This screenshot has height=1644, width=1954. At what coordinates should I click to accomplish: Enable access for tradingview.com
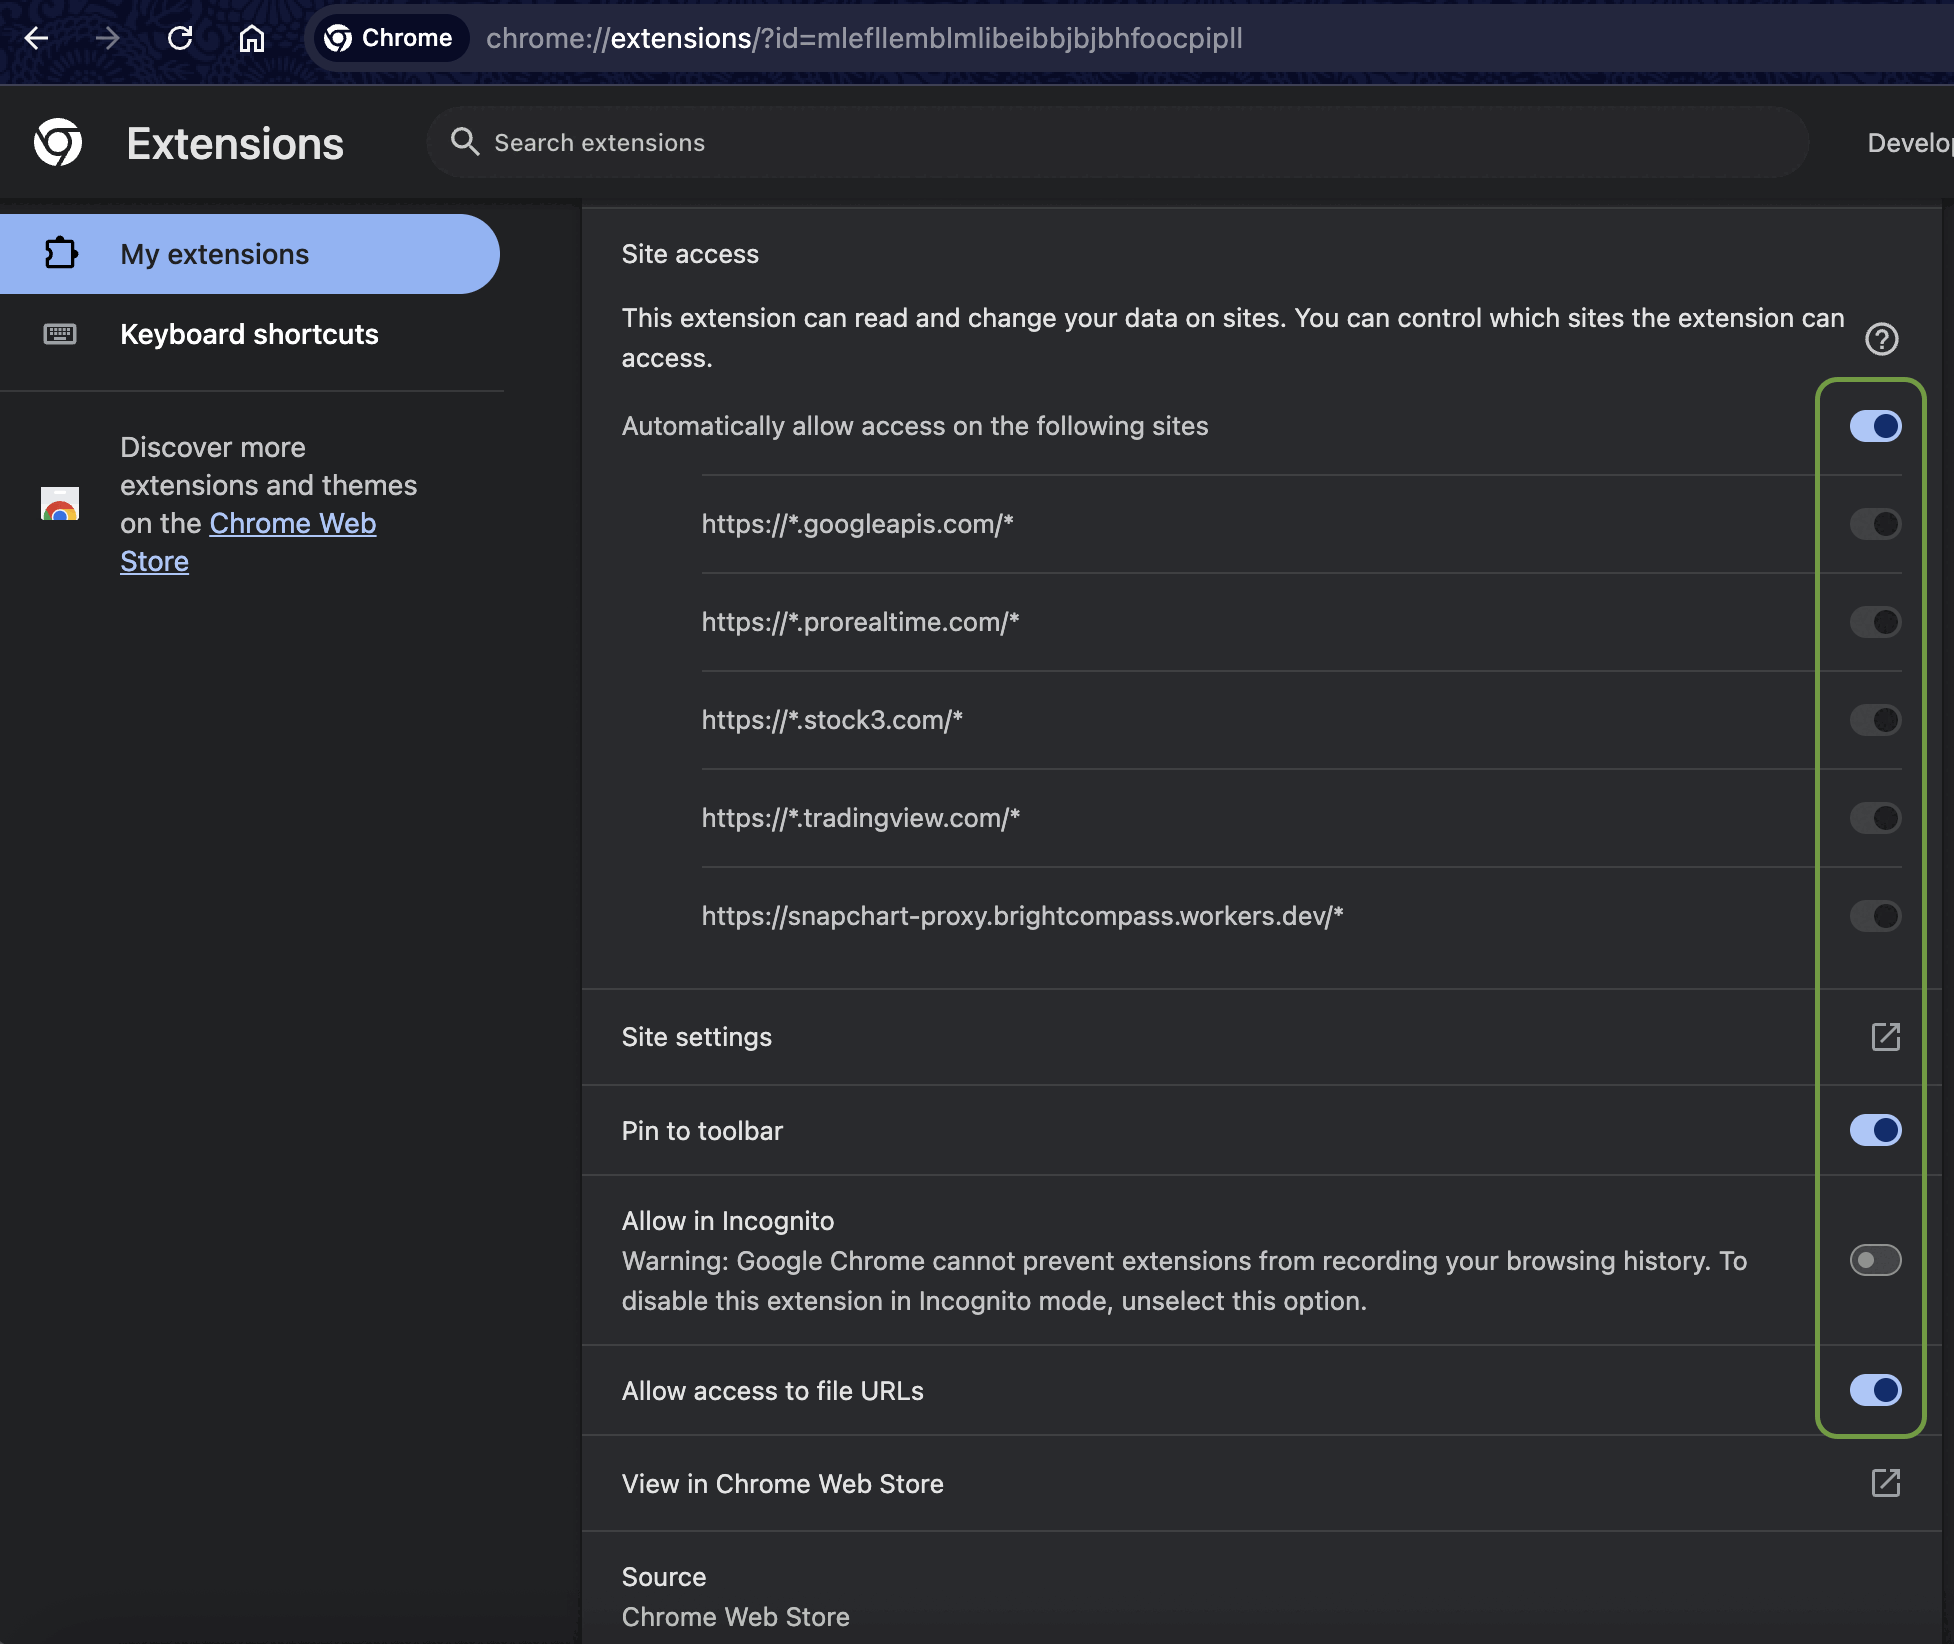[x=1874, y=818]
